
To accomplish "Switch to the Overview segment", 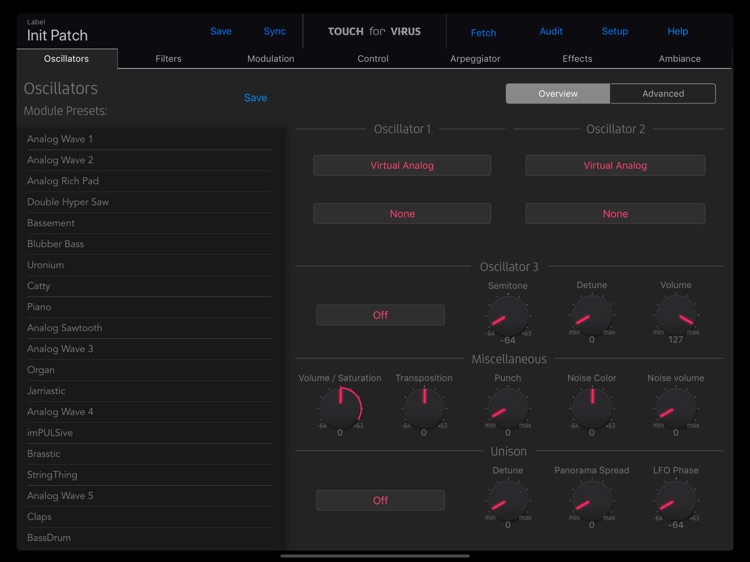I will point(558,94).
